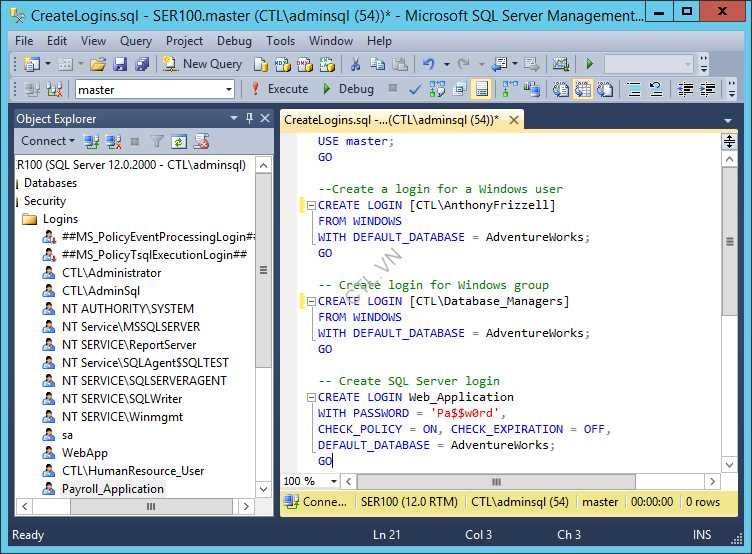Parse the query with the checkmark icon
Image resolution: width=752 pixels, height=554 pixels.
415,89
